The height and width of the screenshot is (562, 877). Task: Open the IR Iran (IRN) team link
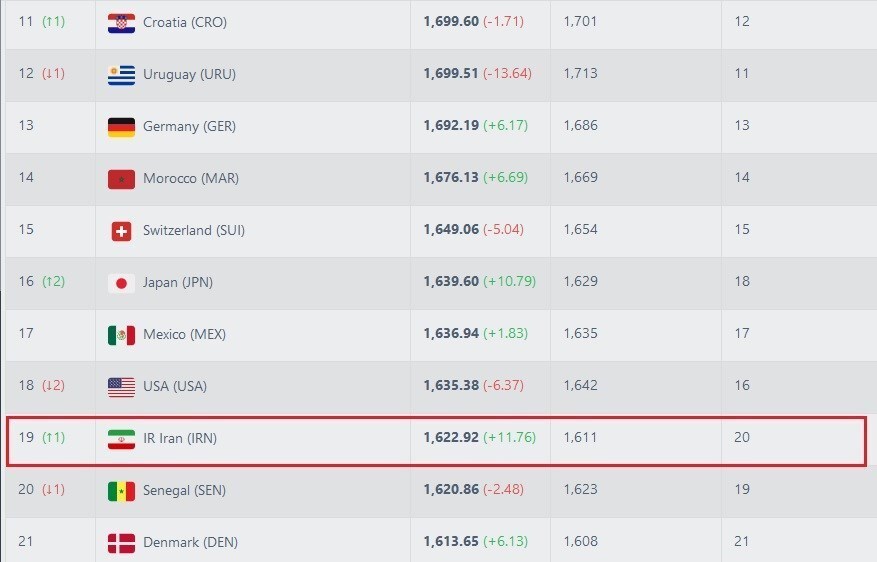click(180, 438)
